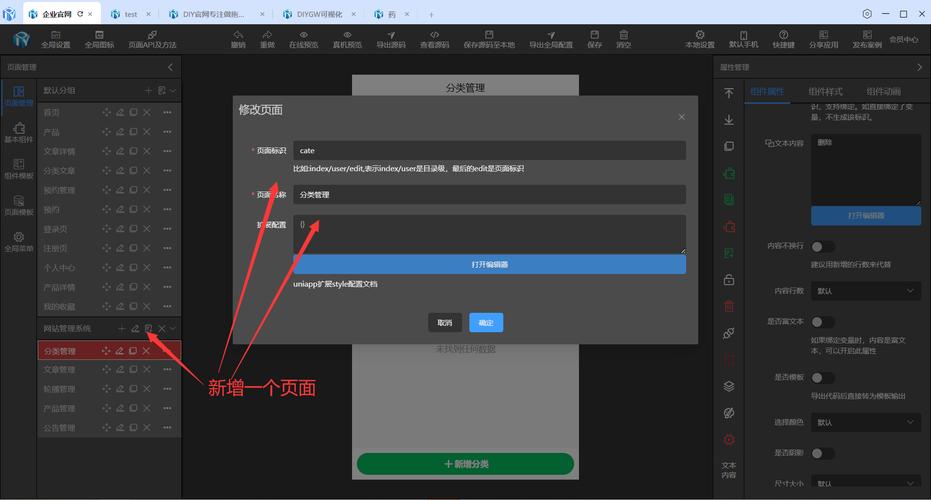931x500 pixels.
Task: Click the delete X icon on 文章管理 row
Action: pos(147,370)
